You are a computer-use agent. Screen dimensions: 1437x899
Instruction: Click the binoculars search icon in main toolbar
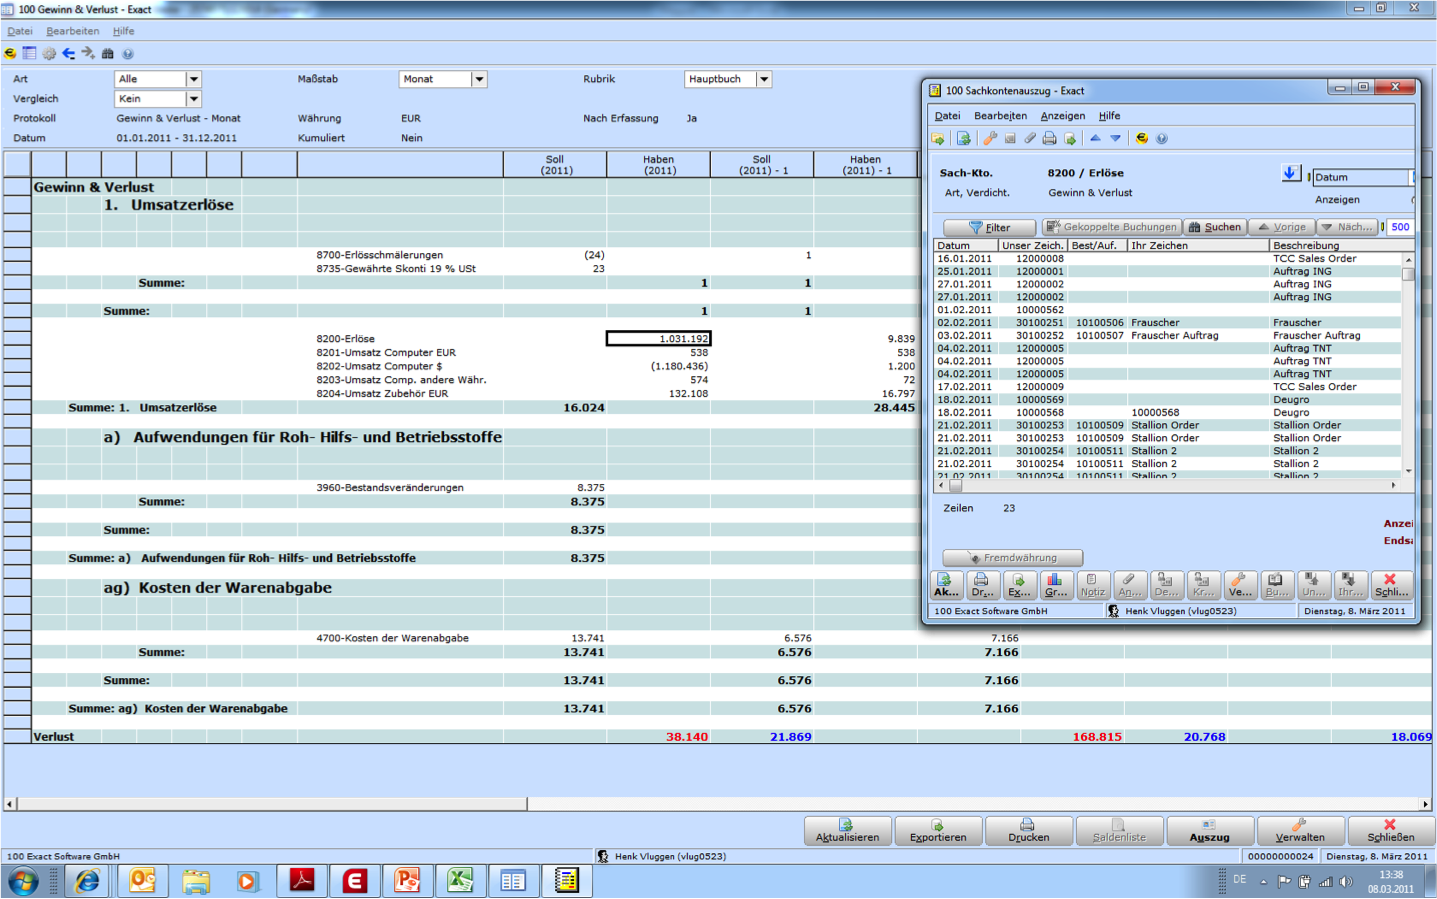pos(108,54)
